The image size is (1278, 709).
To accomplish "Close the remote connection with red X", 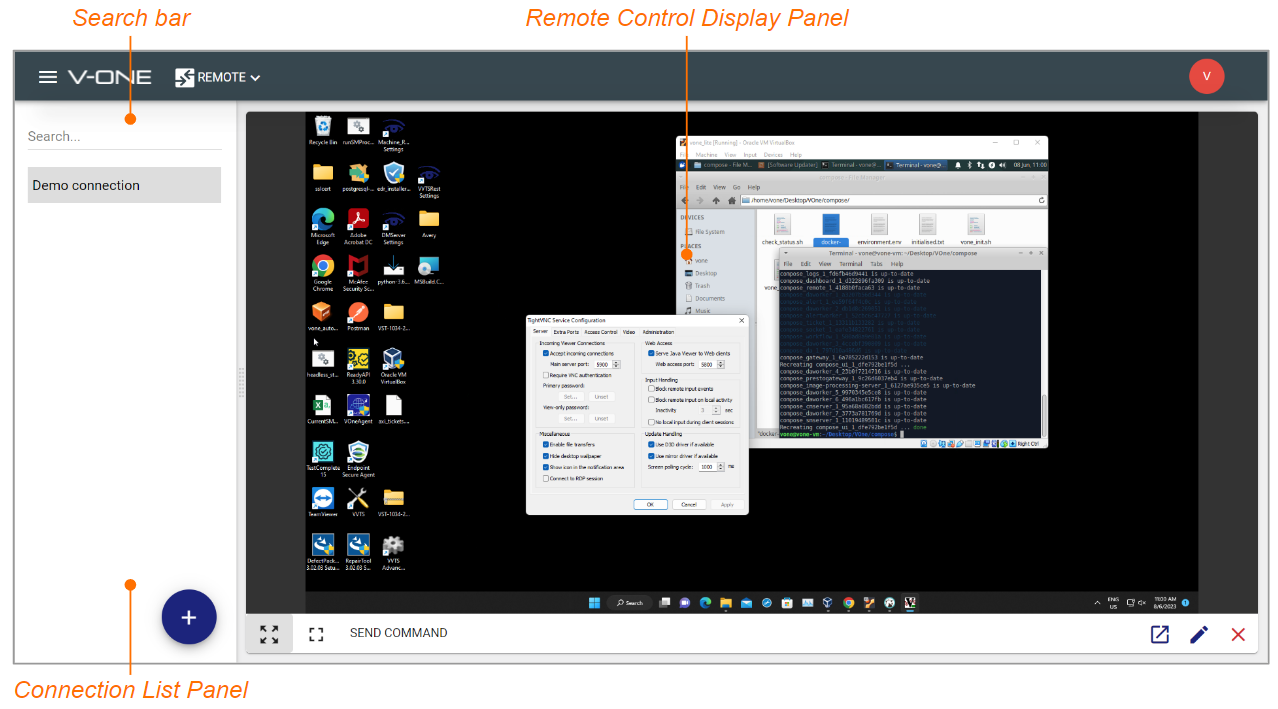I will (x=1238, y=634).
